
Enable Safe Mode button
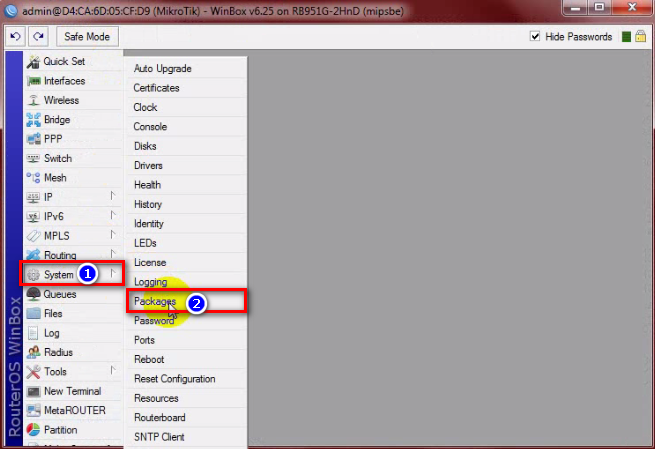(87, 36)
